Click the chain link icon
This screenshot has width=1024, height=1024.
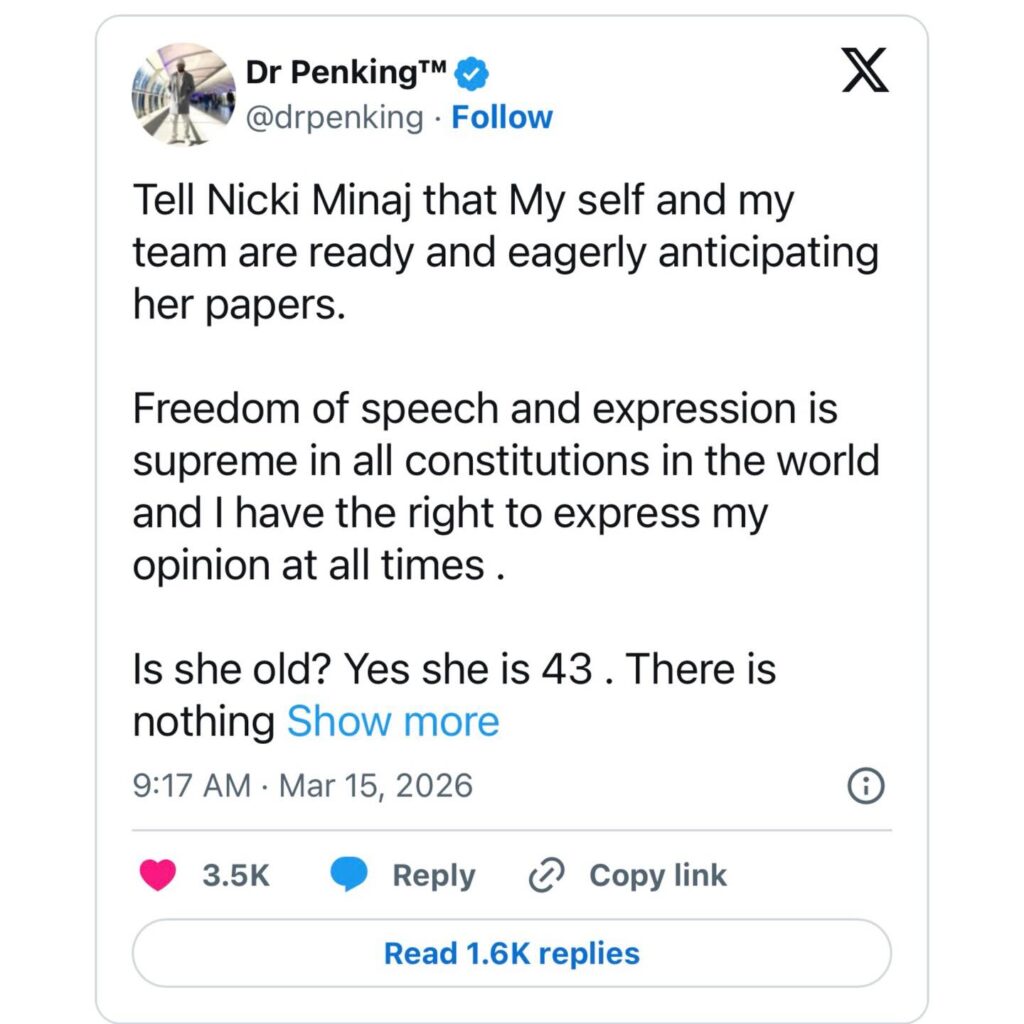547,876
